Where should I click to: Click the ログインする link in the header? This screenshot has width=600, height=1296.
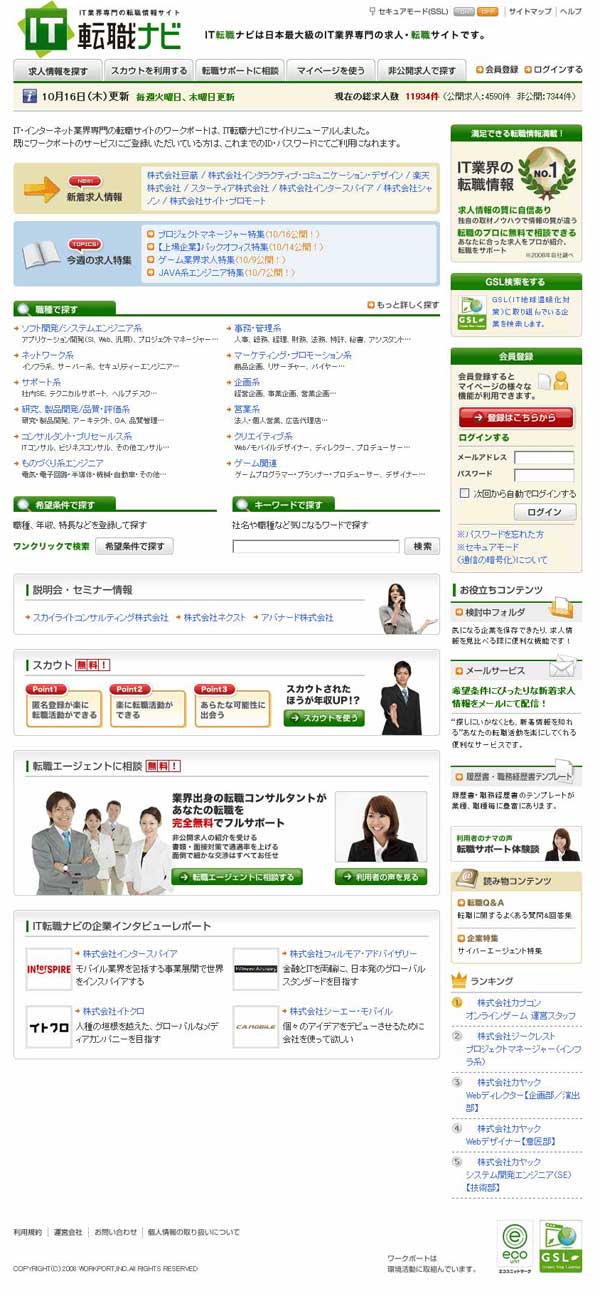553,70
